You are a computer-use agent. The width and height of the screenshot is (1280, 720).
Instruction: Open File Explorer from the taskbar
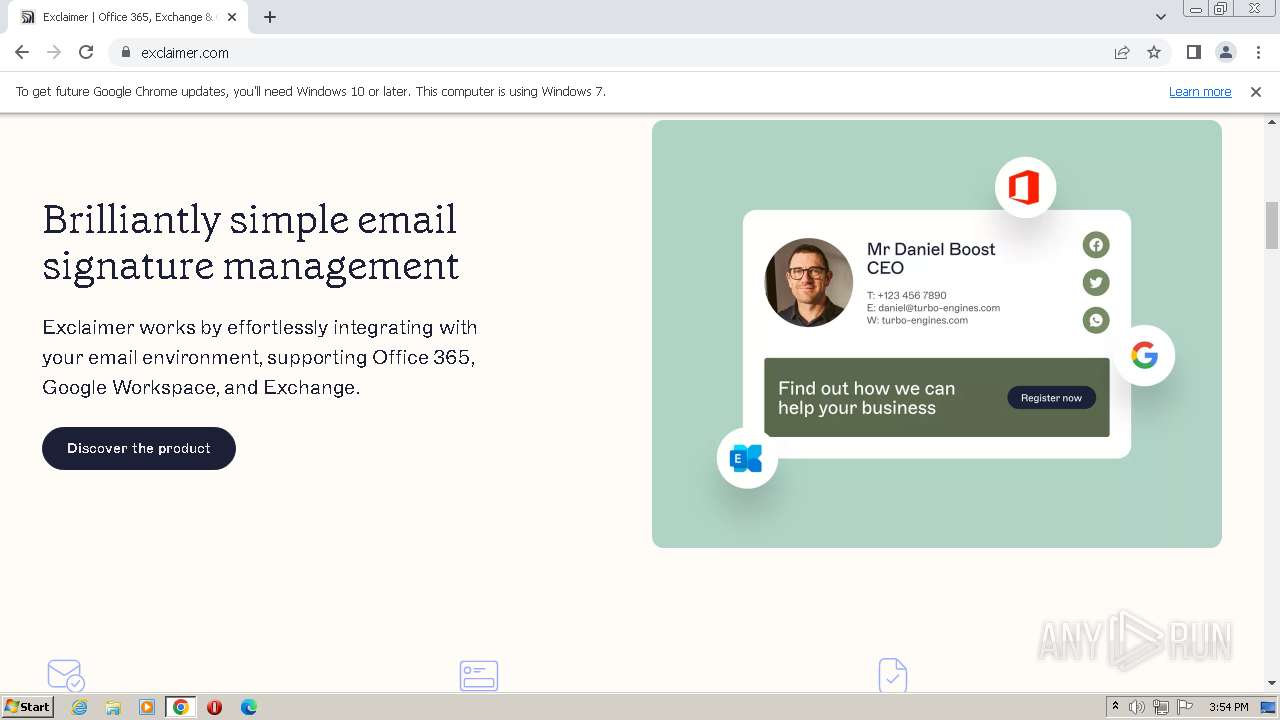pyautogui.click(x=113, y=707)
